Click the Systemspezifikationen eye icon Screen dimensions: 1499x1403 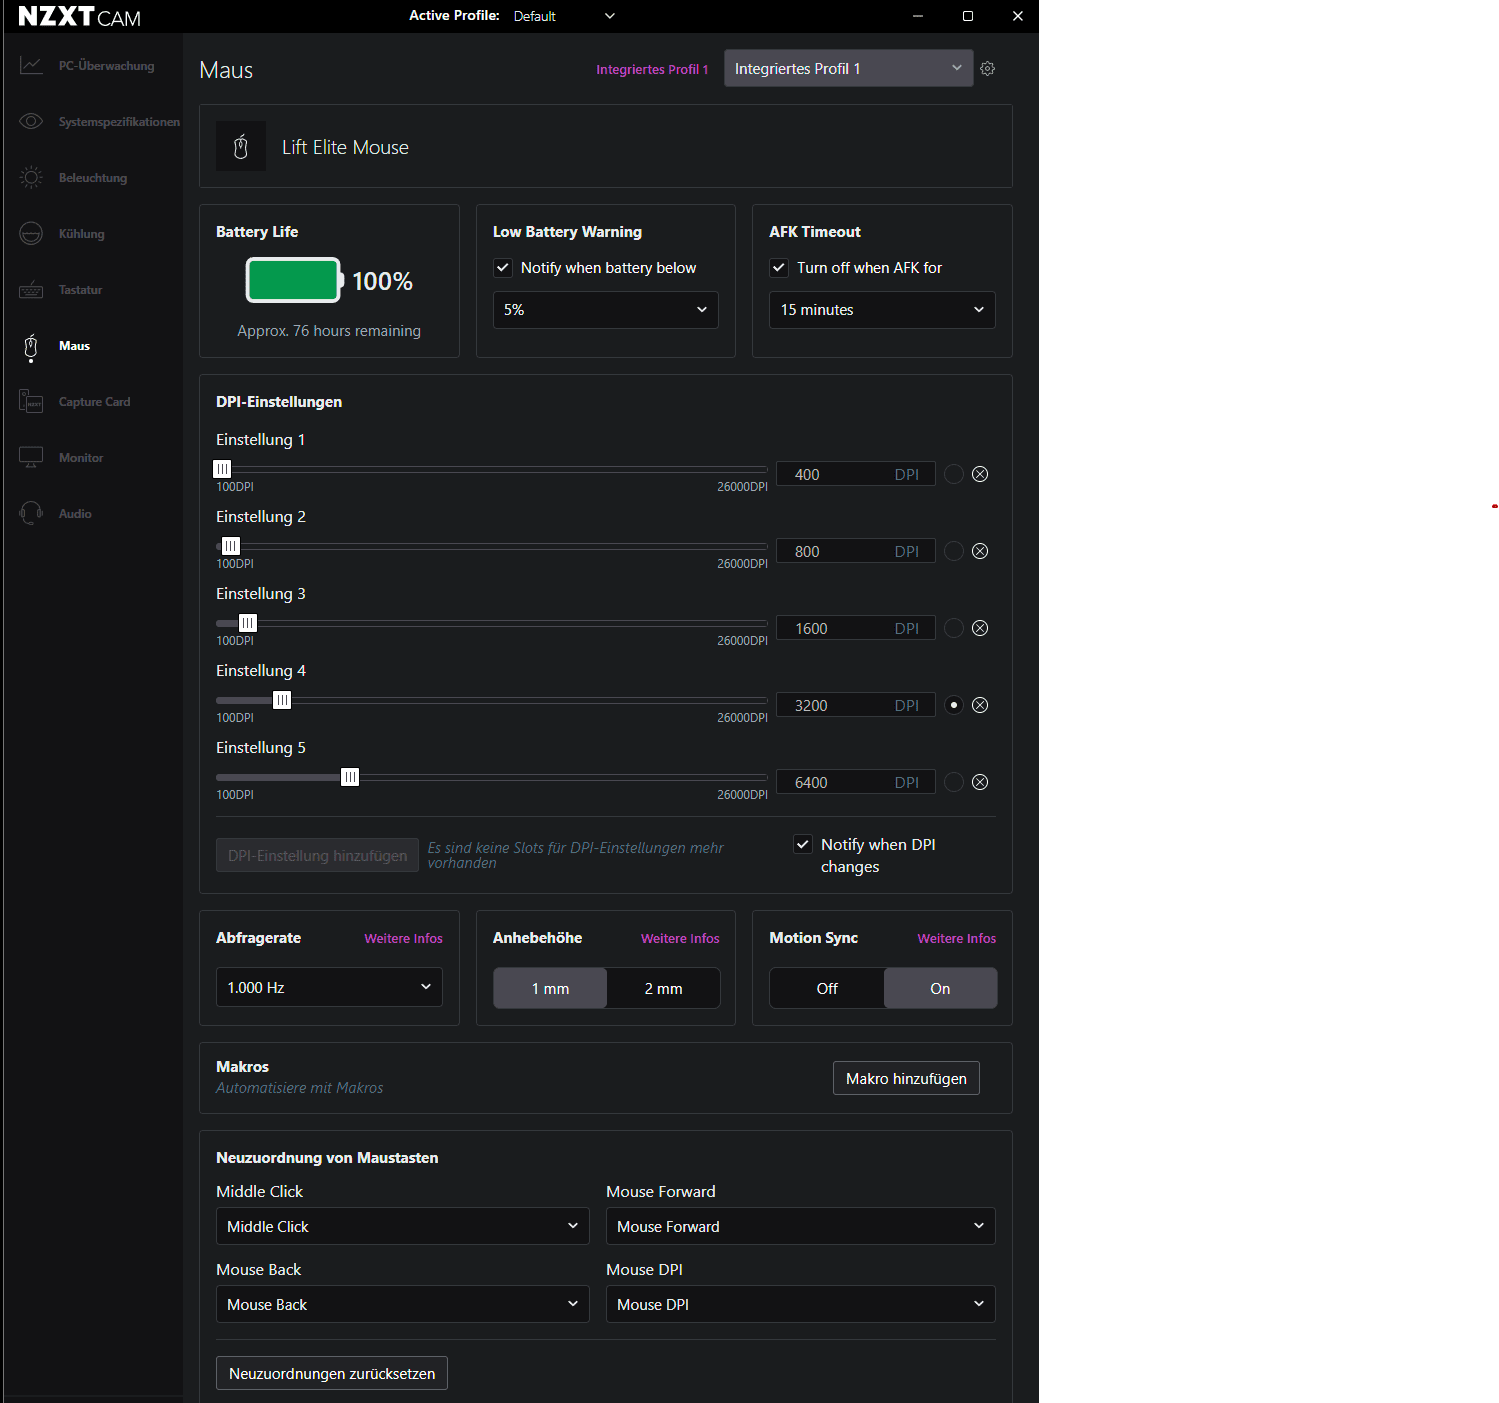[x=31, y=122]
